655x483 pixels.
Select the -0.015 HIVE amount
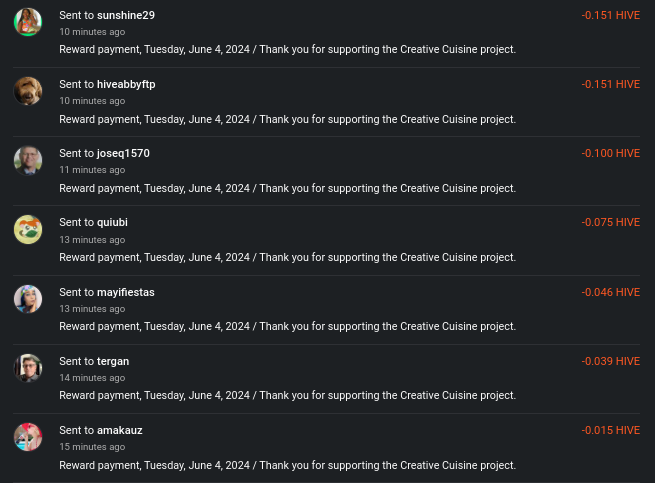coord(610,430)
